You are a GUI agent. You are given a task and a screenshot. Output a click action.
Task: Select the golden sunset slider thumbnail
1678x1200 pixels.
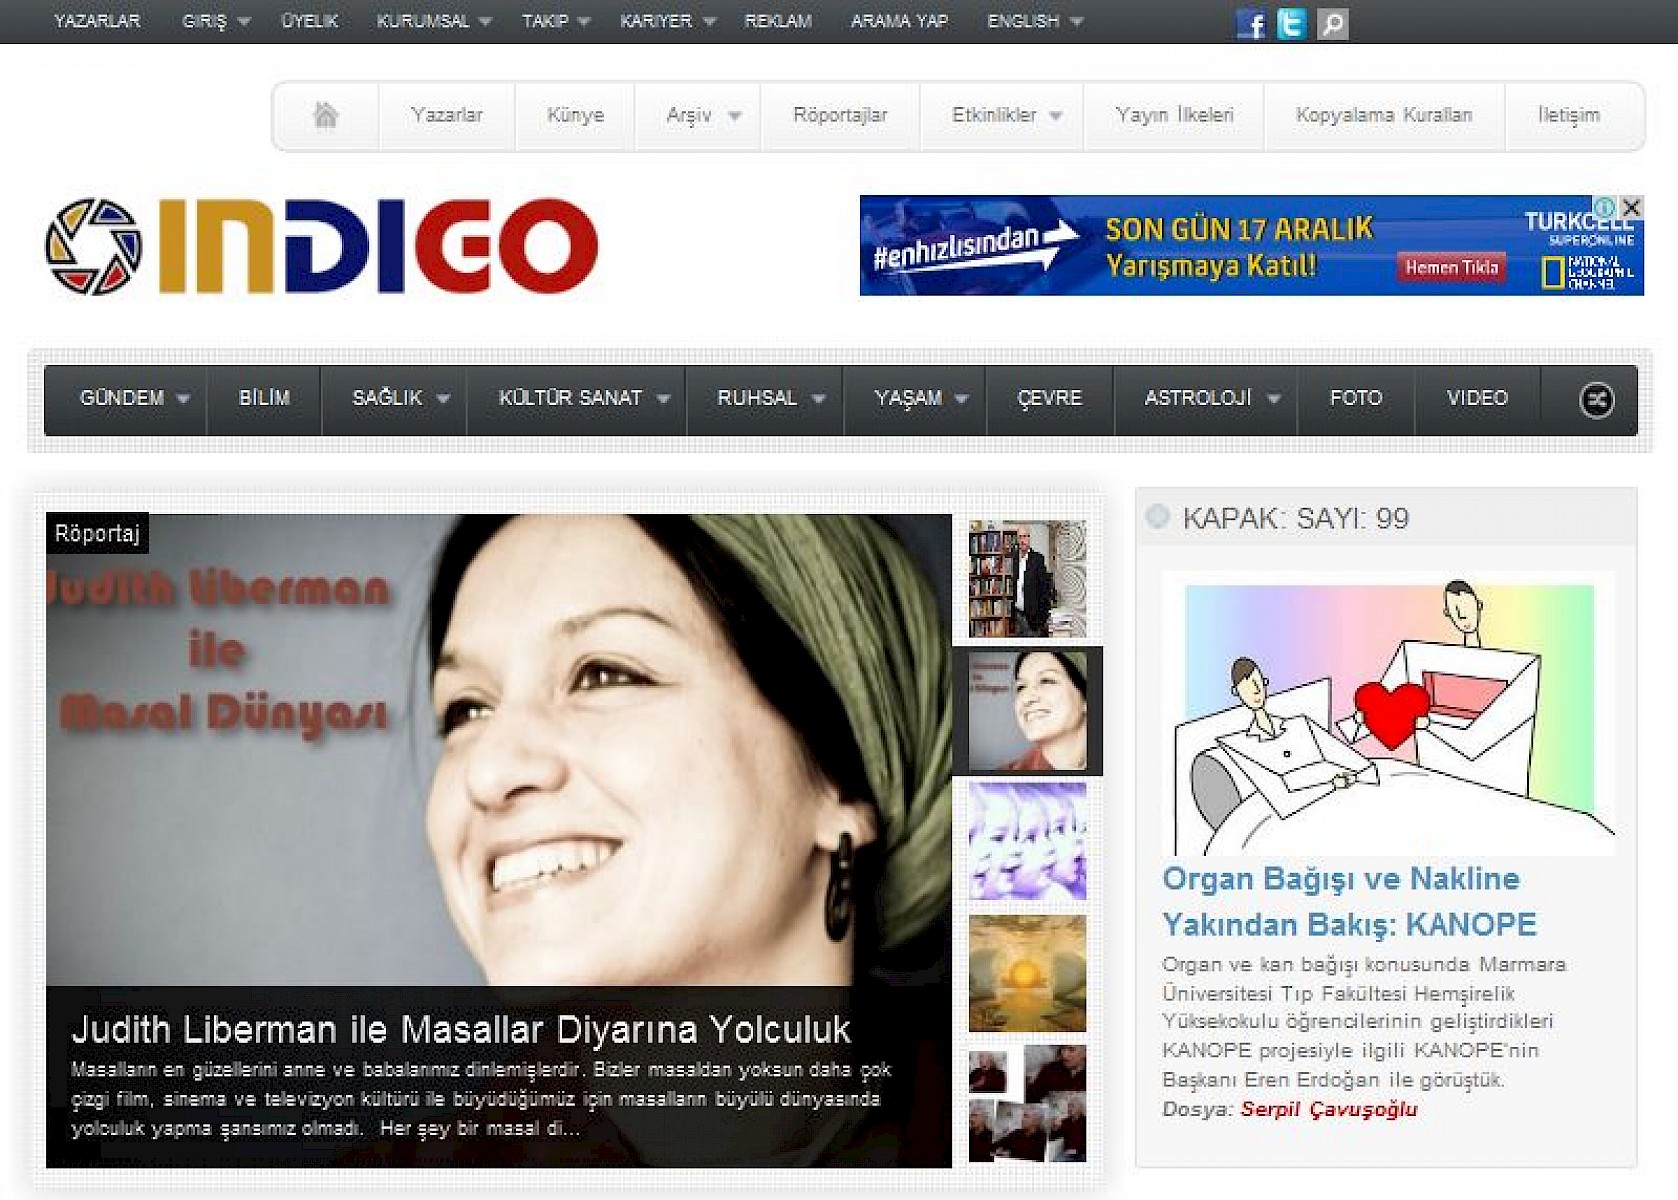click(1027, 973)
